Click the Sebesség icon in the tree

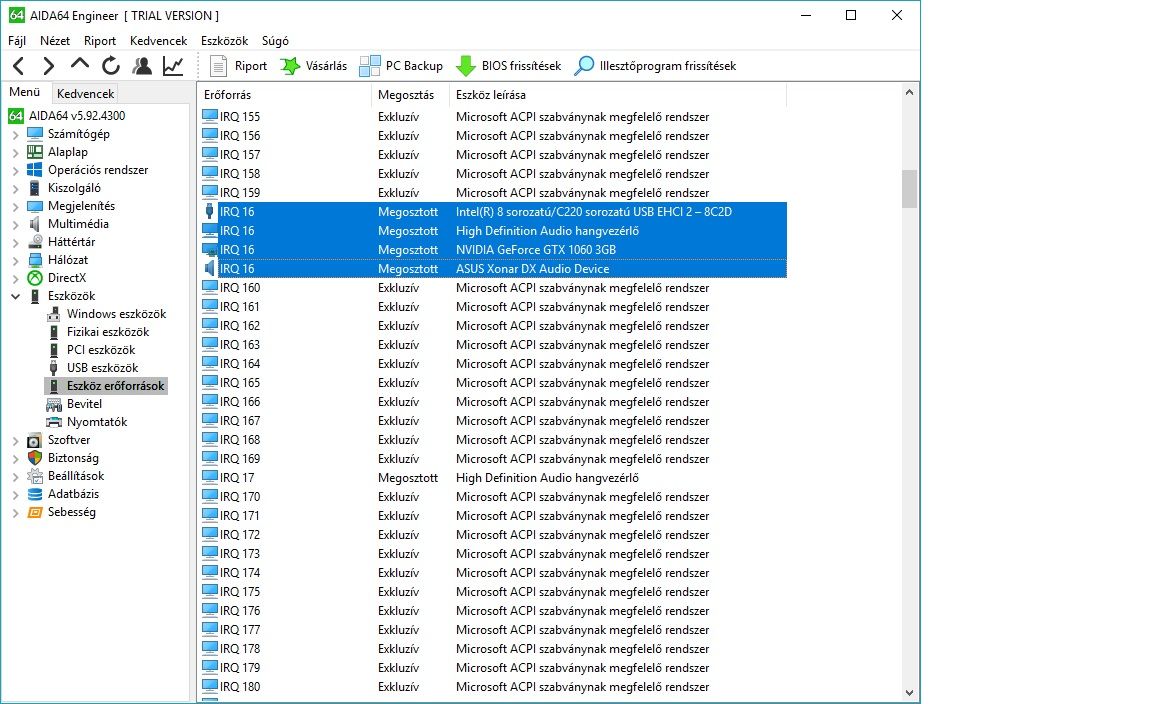35,512
